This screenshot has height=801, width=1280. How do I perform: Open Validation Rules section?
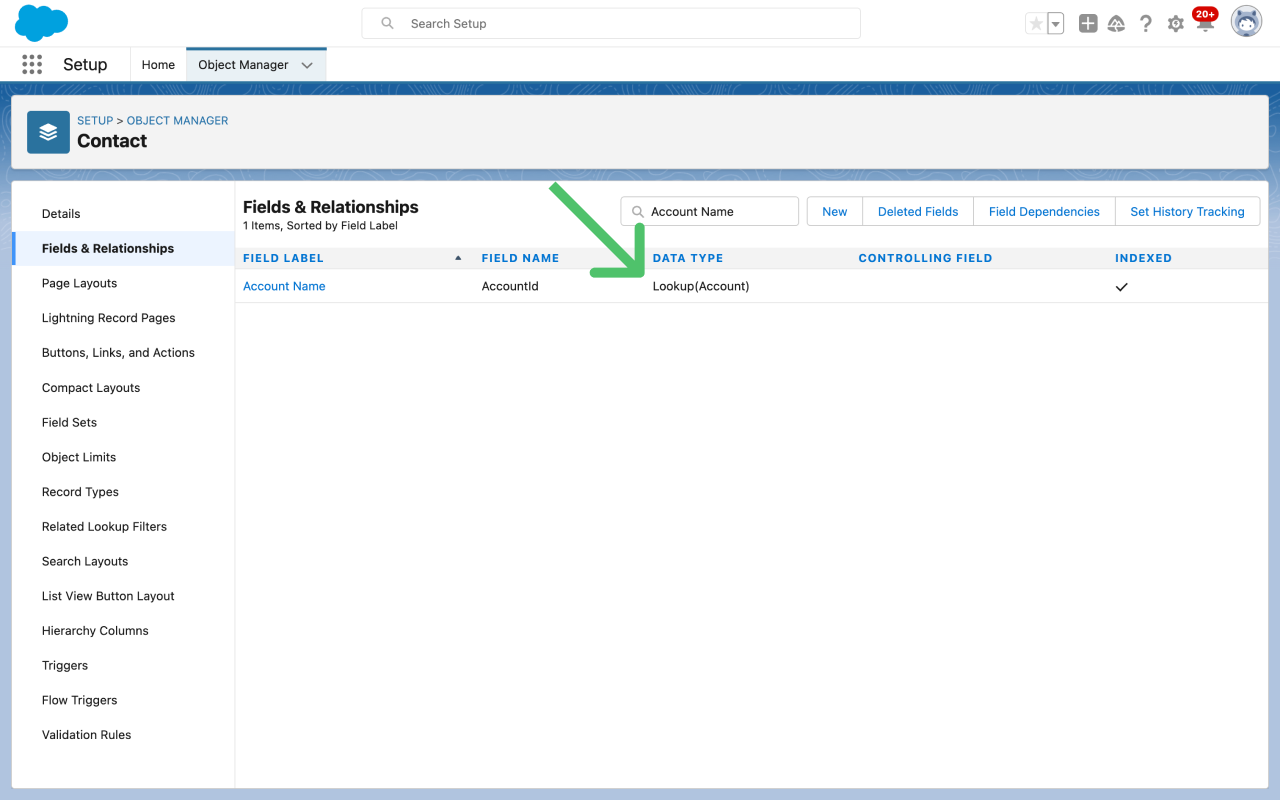pyautogui.click(x=86, y=734)
